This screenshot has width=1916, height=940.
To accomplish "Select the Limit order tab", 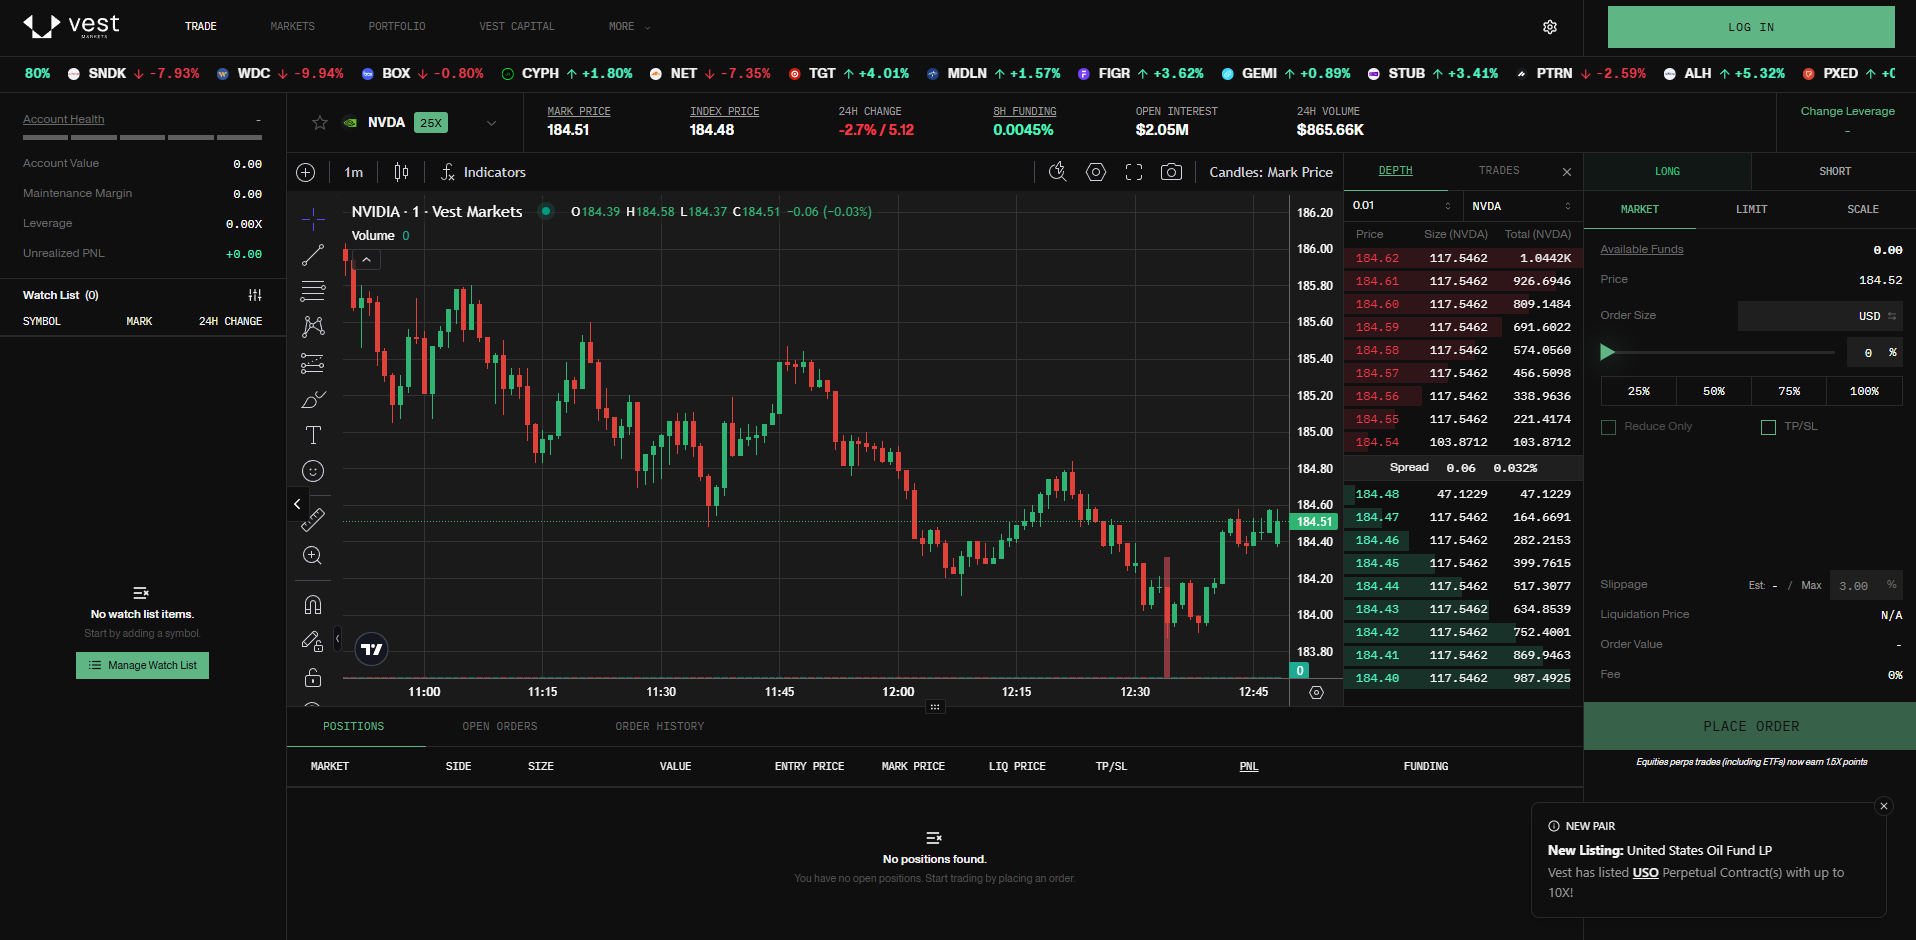I will [1752, 209].
